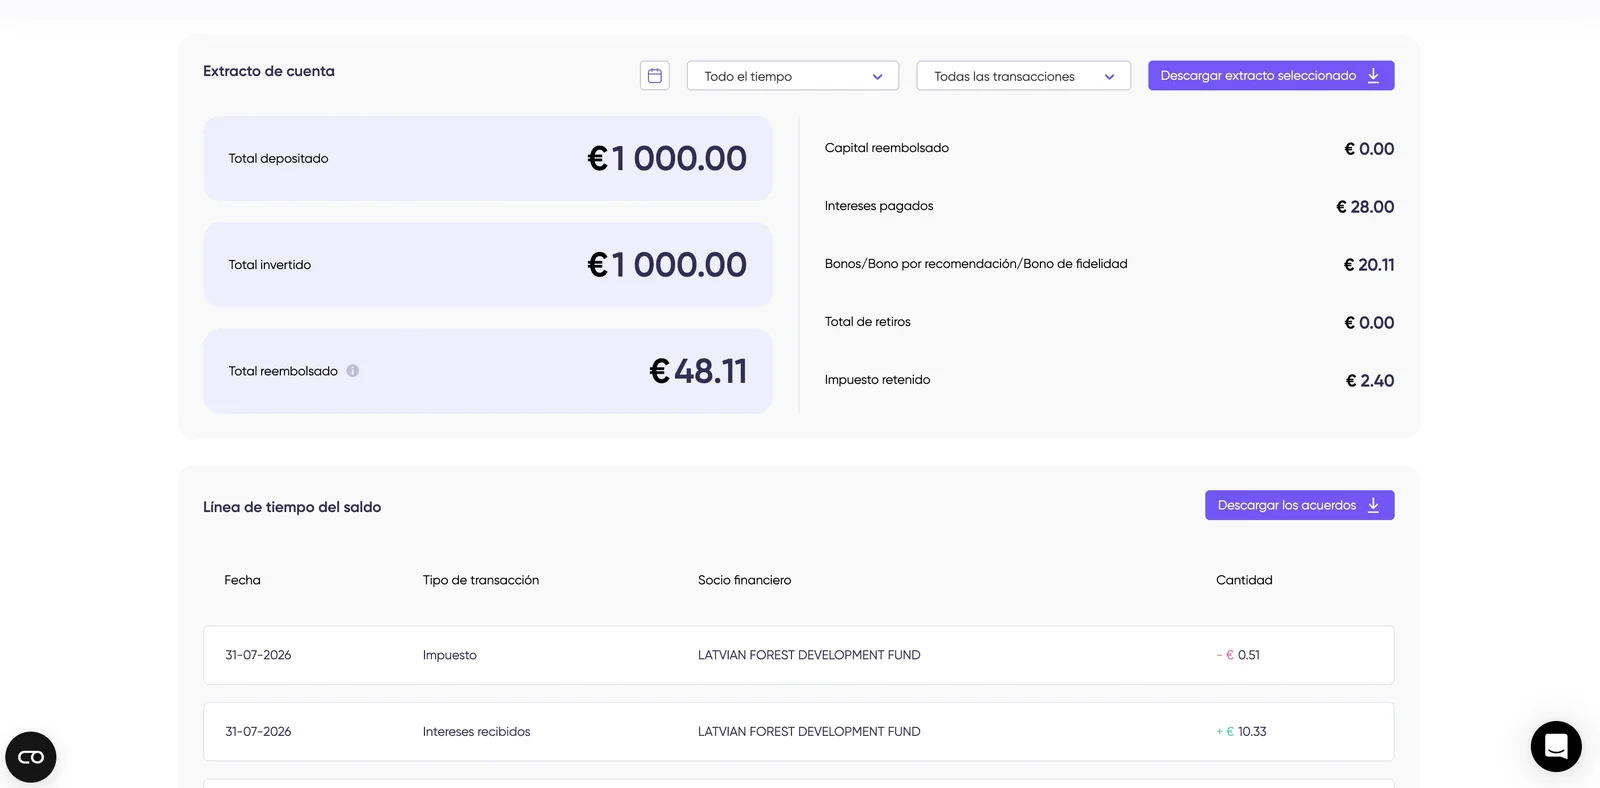The image size is (1600, 788).
Task: Click Línea de tiempo del saldo heading
Action: [x=292, y=507]
